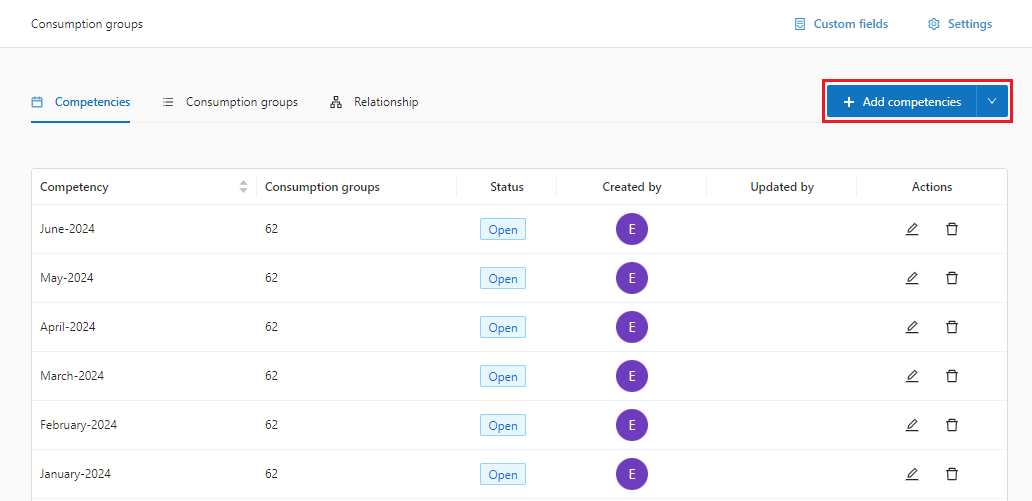Click the creator avatar E for May-2024
This screenshot has height=501, width=1032.
point(632,278)
